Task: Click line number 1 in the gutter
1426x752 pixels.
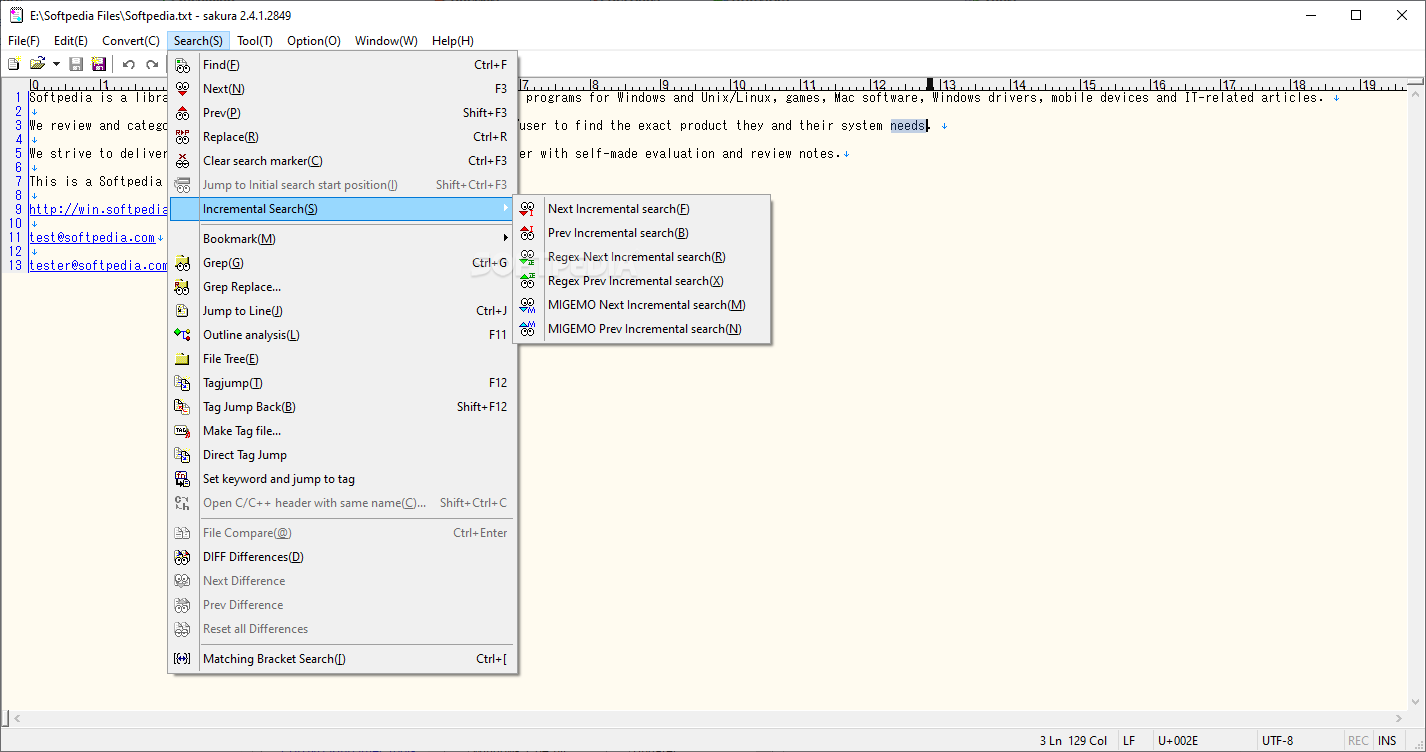Action: pos(18,97)
